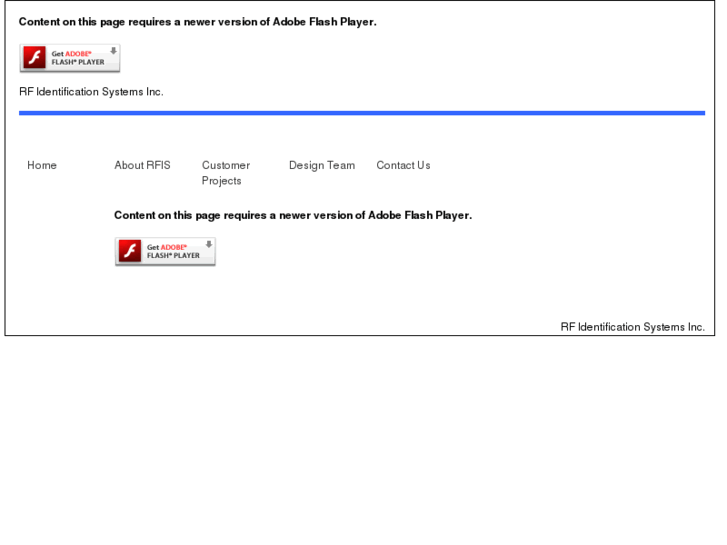727x545 pixels.
Task: Click the footer text 'RF Identification Systems Inc.'
Action: pyautogui.click(x=632, y=327)
